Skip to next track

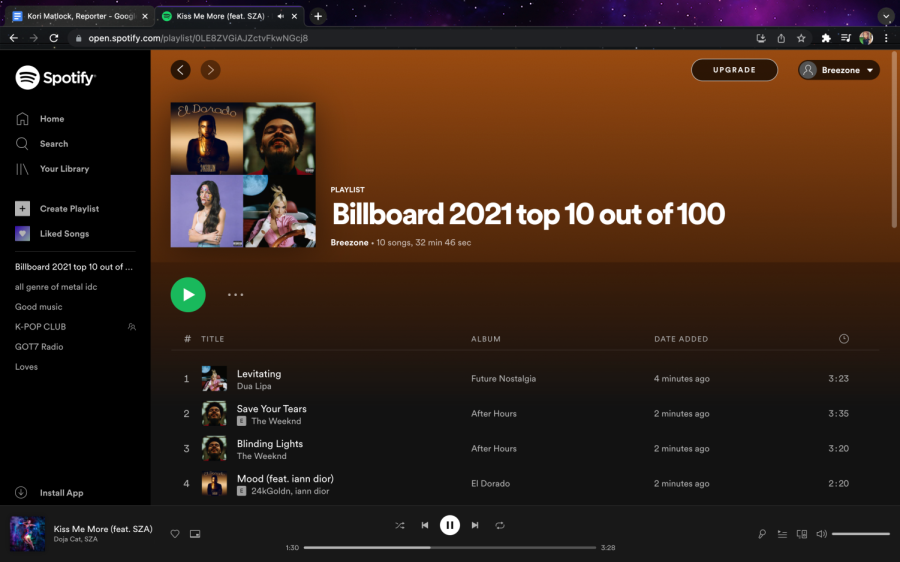pos(475,525)
